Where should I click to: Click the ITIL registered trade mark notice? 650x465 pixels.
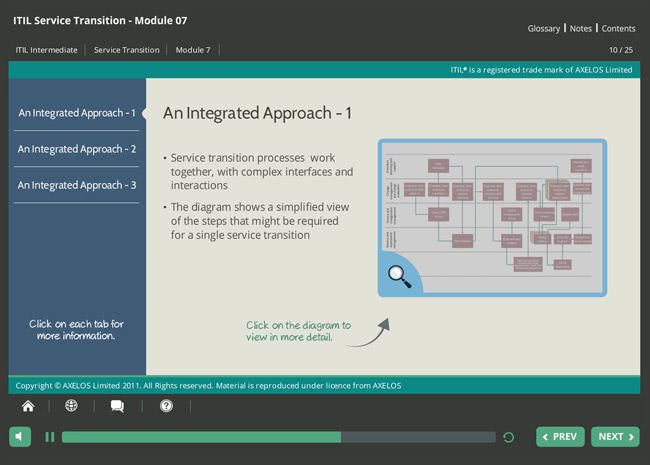(x=541, y=70)
